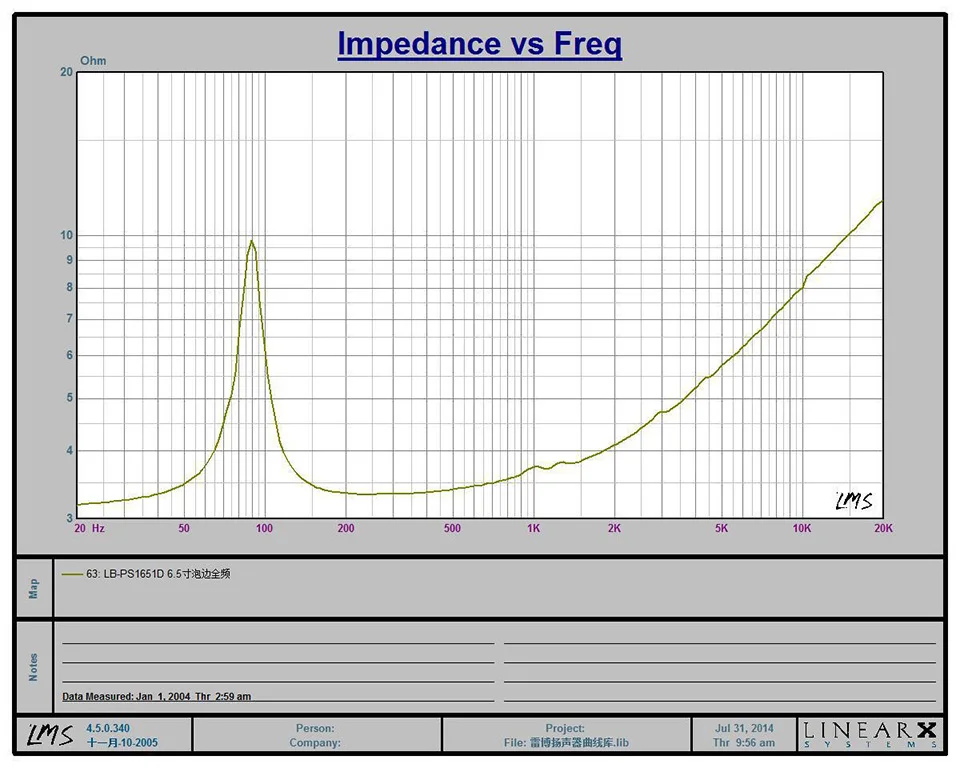The width and height of the screenshot is (960, 768).
Task: Click the '5K' frequency axis label
Action: (x=721, y=528)
